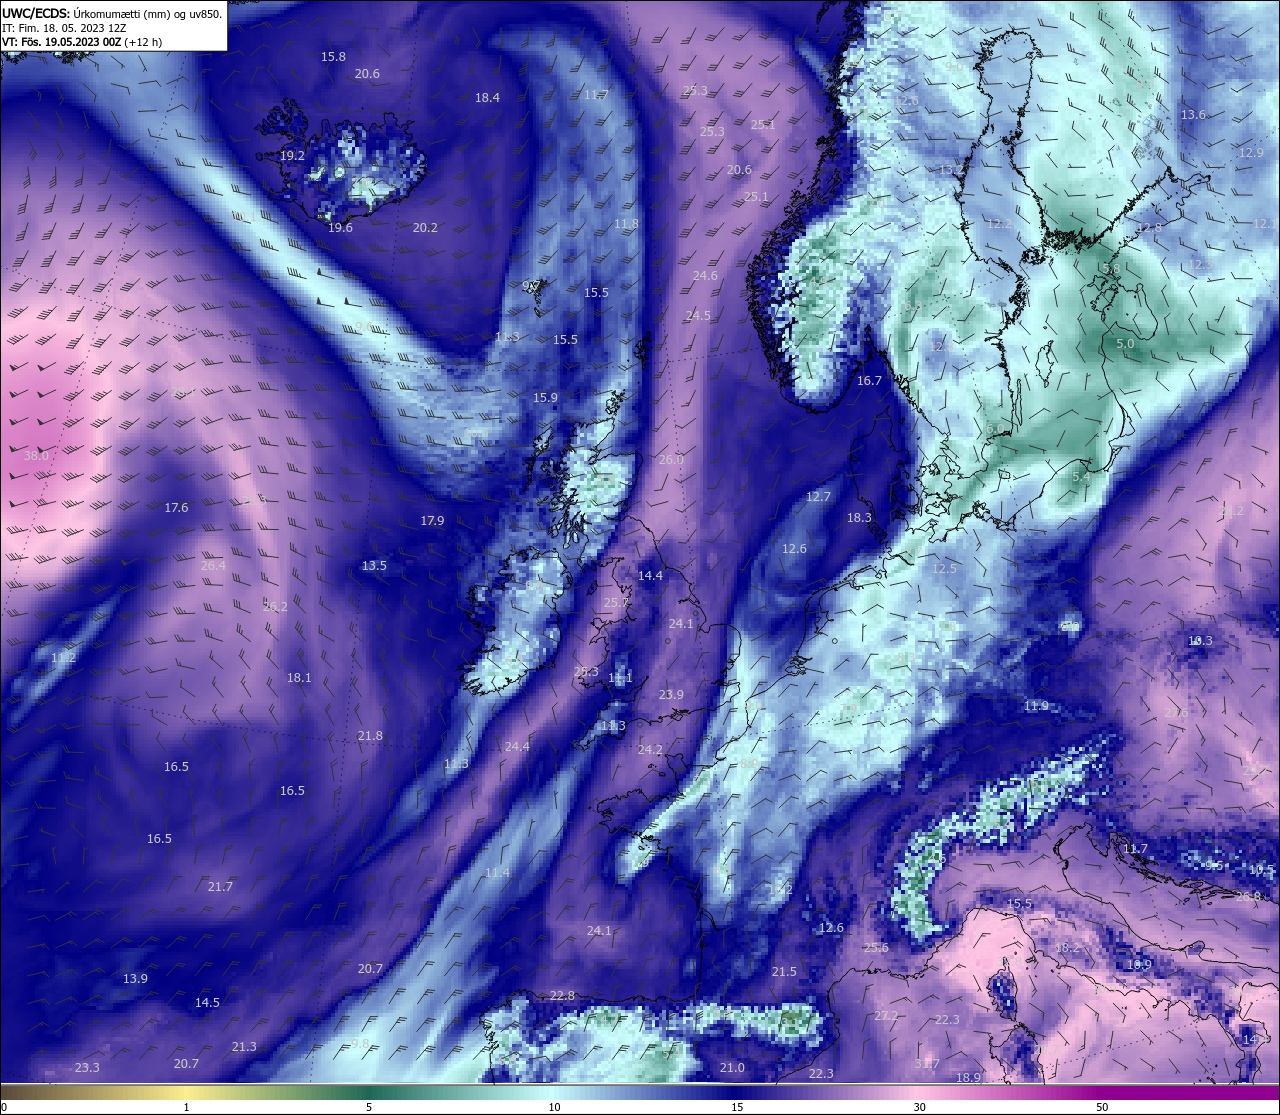The image size is (1280, 1115).
Task: Click the 16.7 value south of Norway
Action: tap(870, 381)
